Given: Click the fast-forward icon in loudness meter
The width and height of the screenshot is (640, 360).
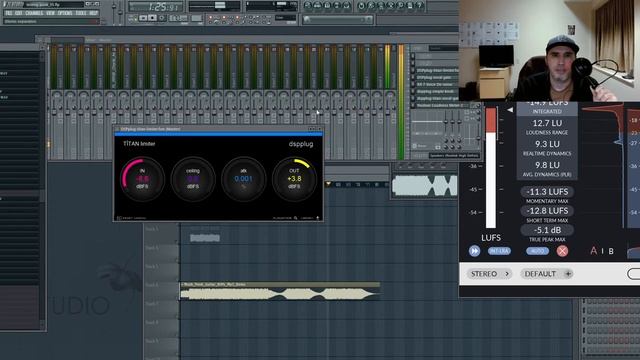Looking at the screenshot, I should pyautogui.click(x=474, y=251).
